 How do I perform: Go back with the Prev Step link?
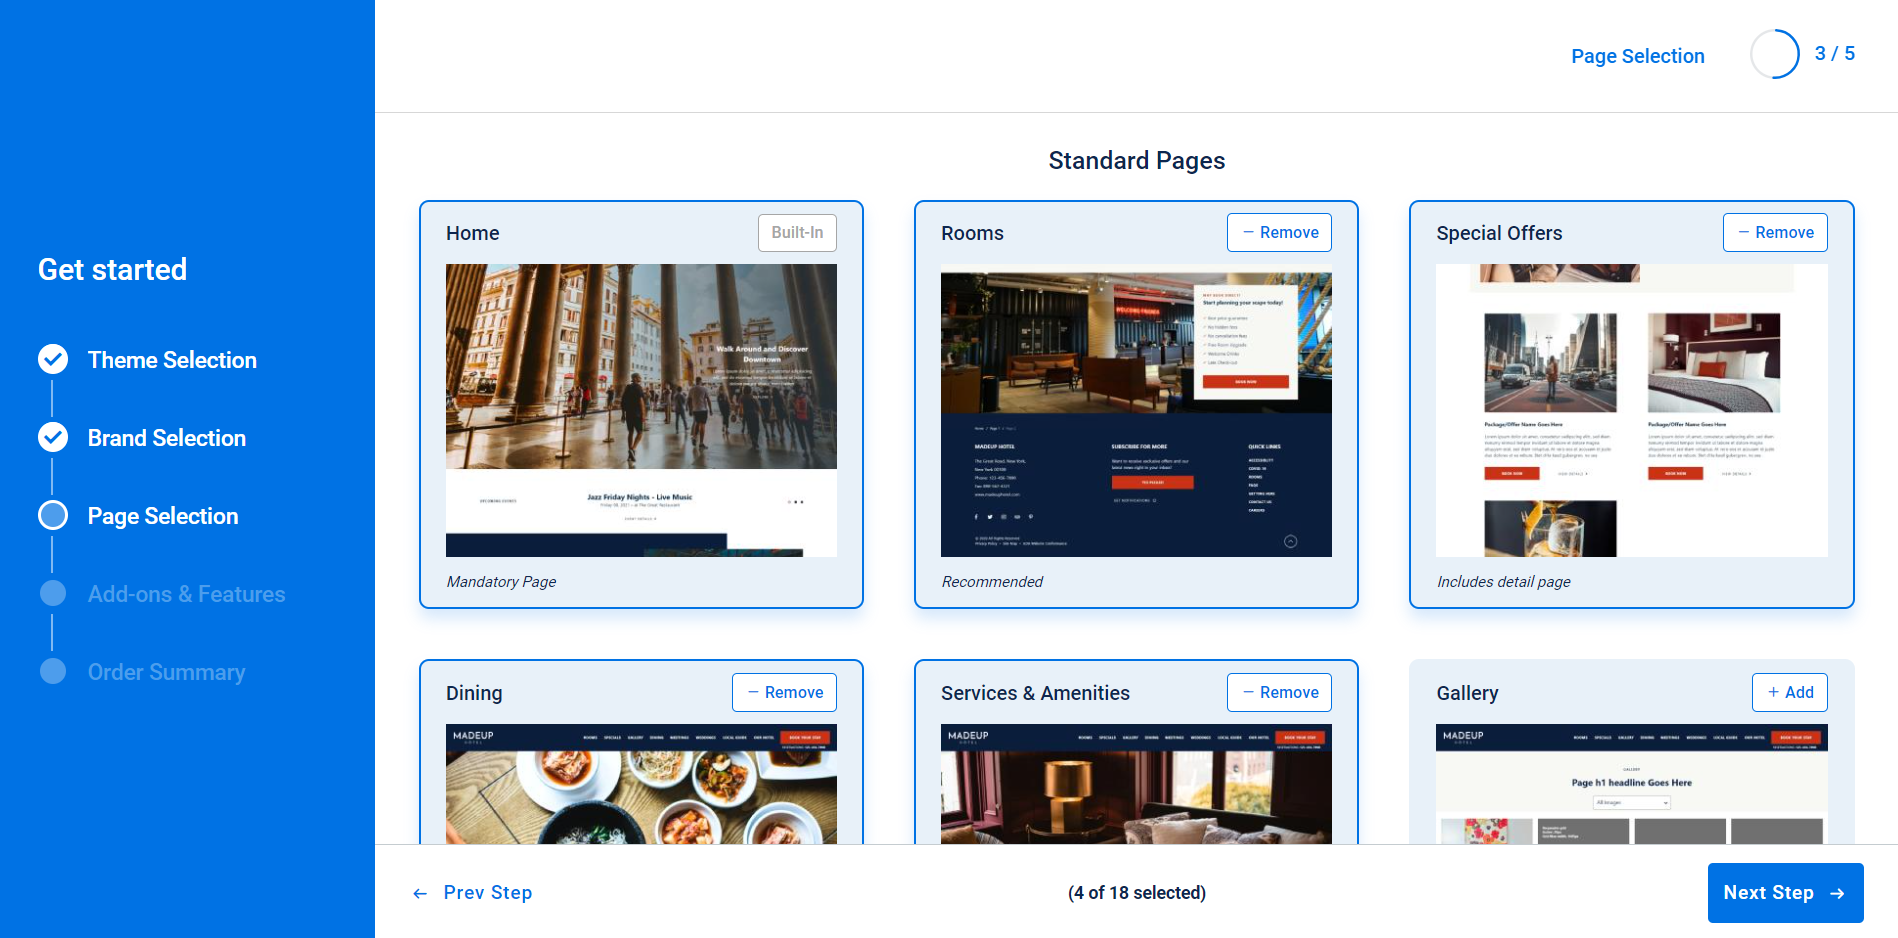[472, 893]
